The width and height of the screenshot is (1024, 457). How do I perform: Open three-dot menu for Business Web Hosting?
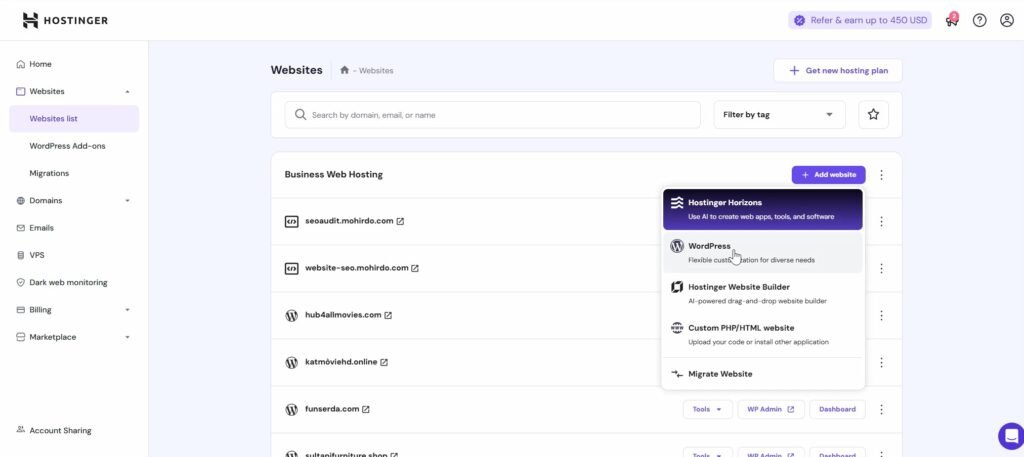pos(881,175)
